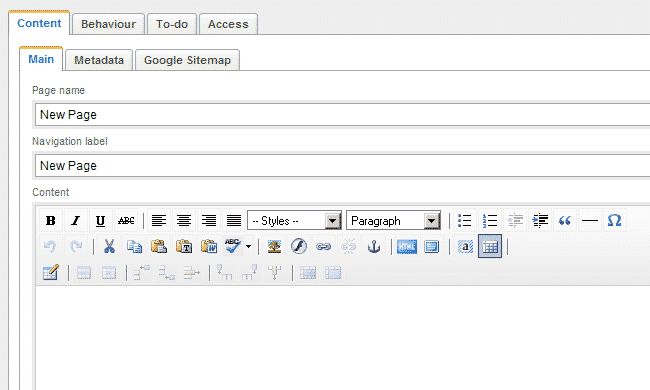Open the spell checker language arrow

pos(248,247)
